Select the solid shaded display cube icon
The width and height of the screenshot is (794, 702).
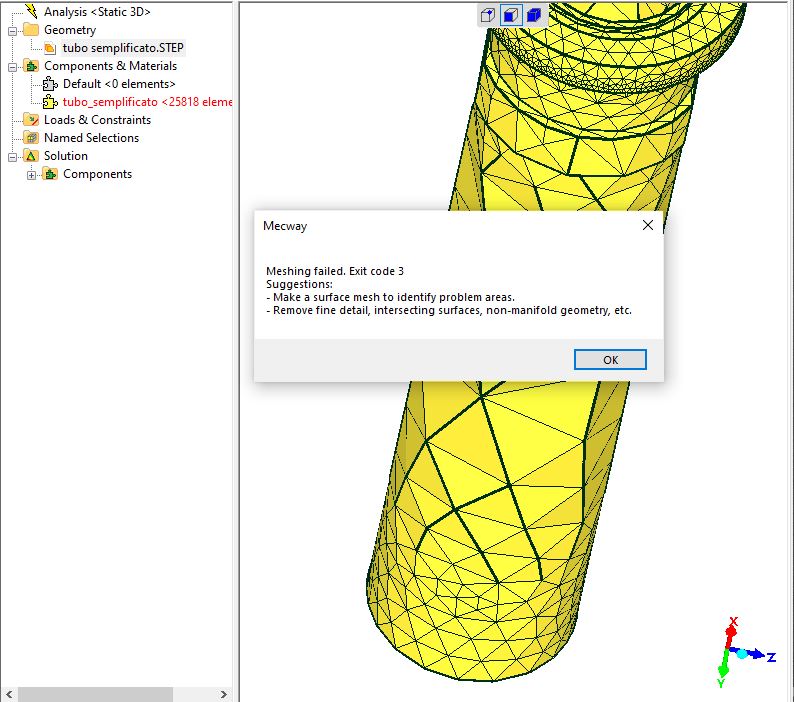point(534,15)
